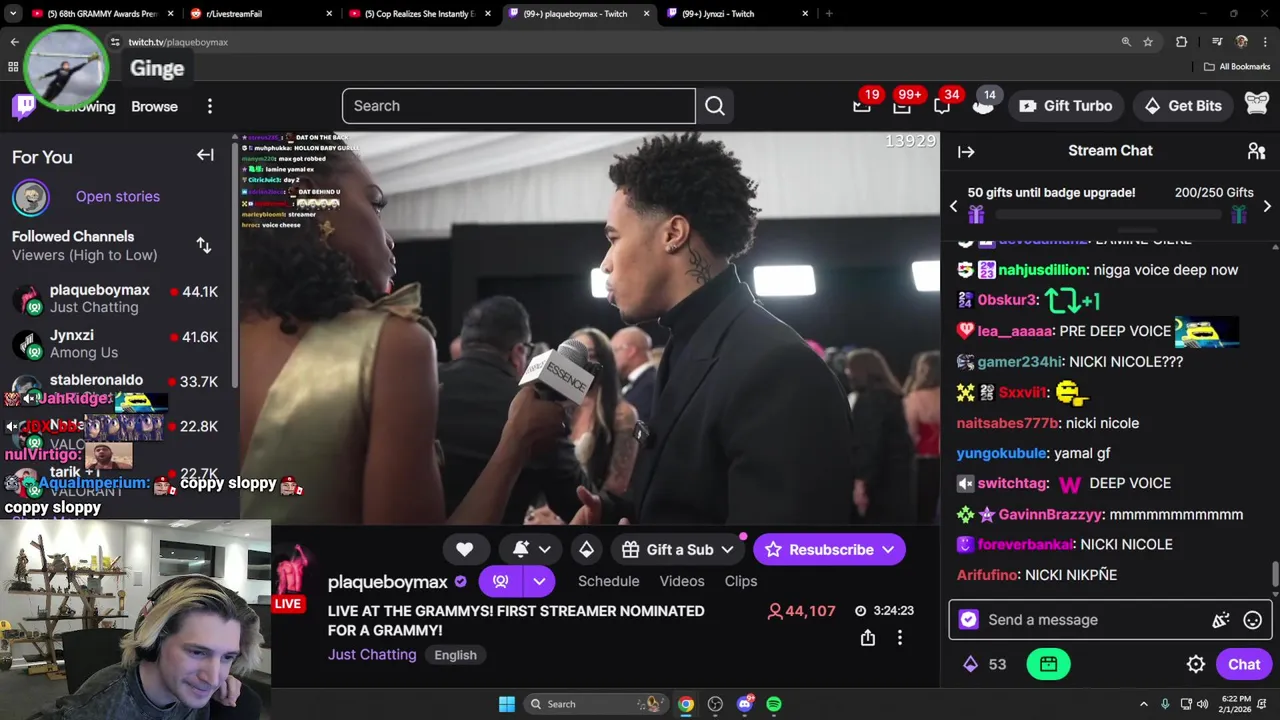
Task: Open chat settings gear
Action: click(1195, 664)
